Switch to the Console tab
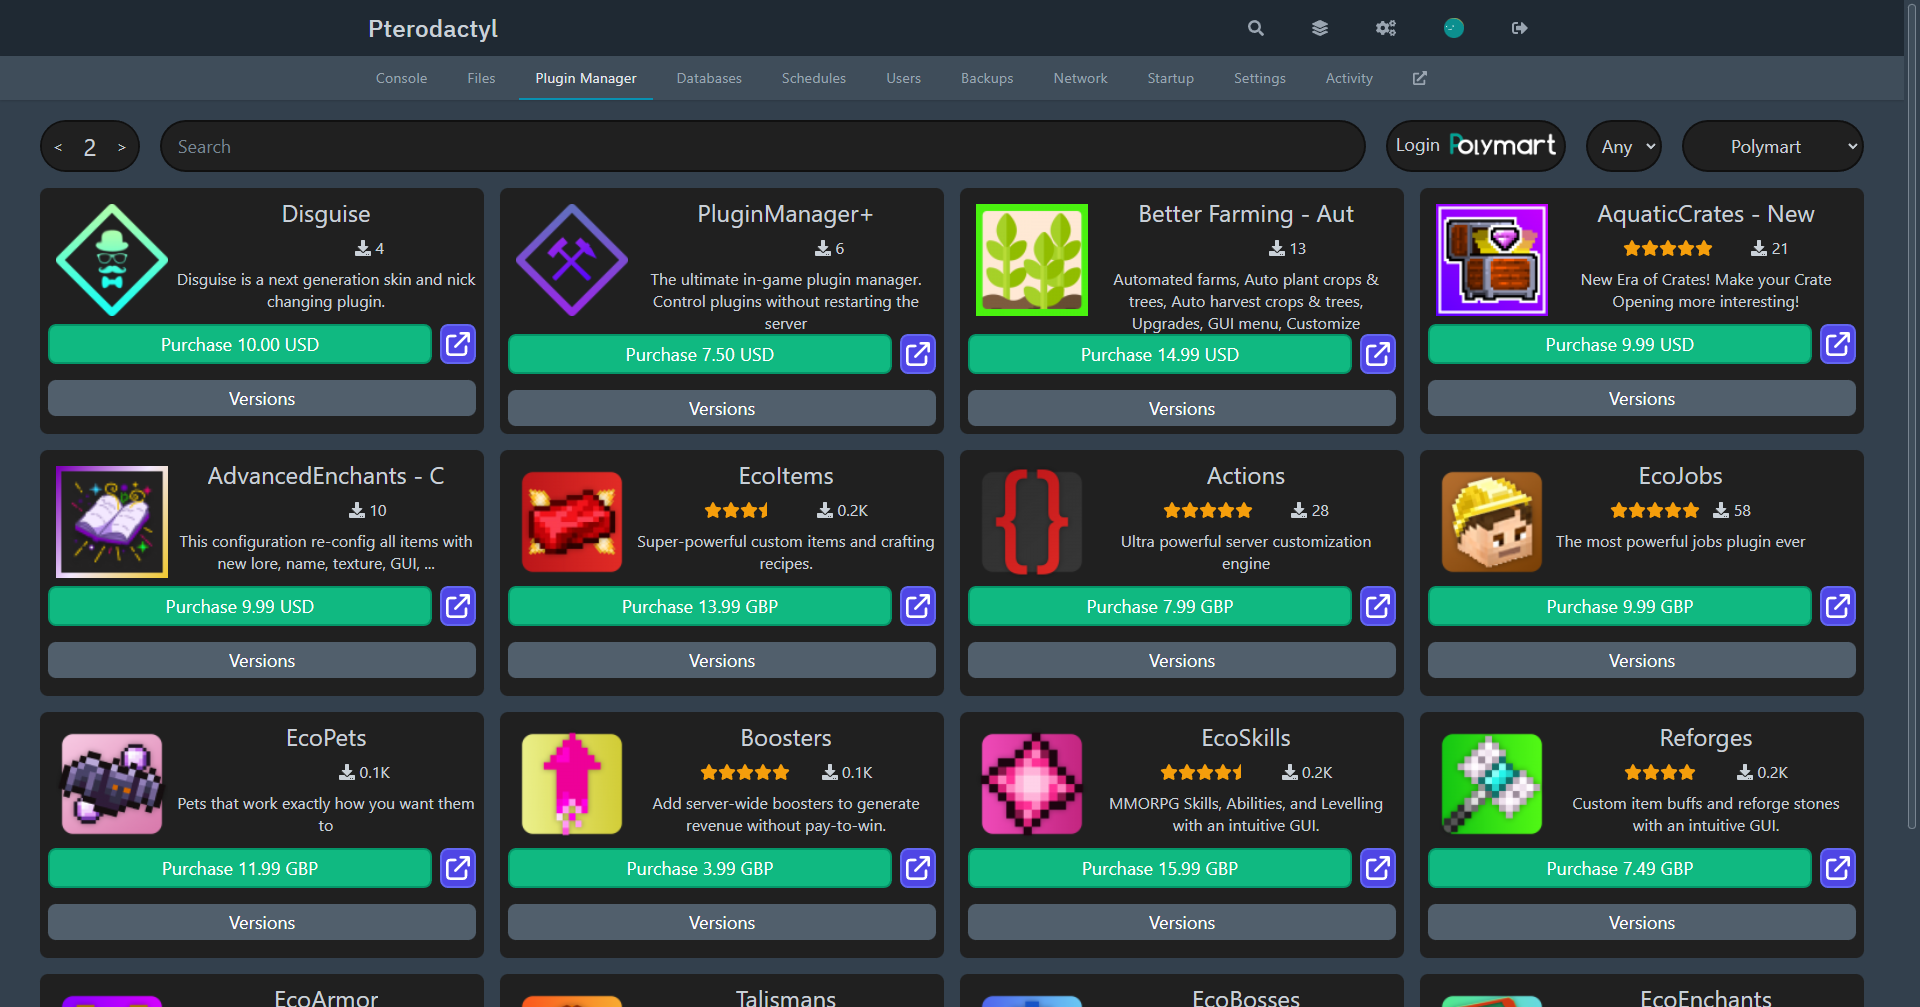1920x1007 pixels. click(x=401, y=78)
